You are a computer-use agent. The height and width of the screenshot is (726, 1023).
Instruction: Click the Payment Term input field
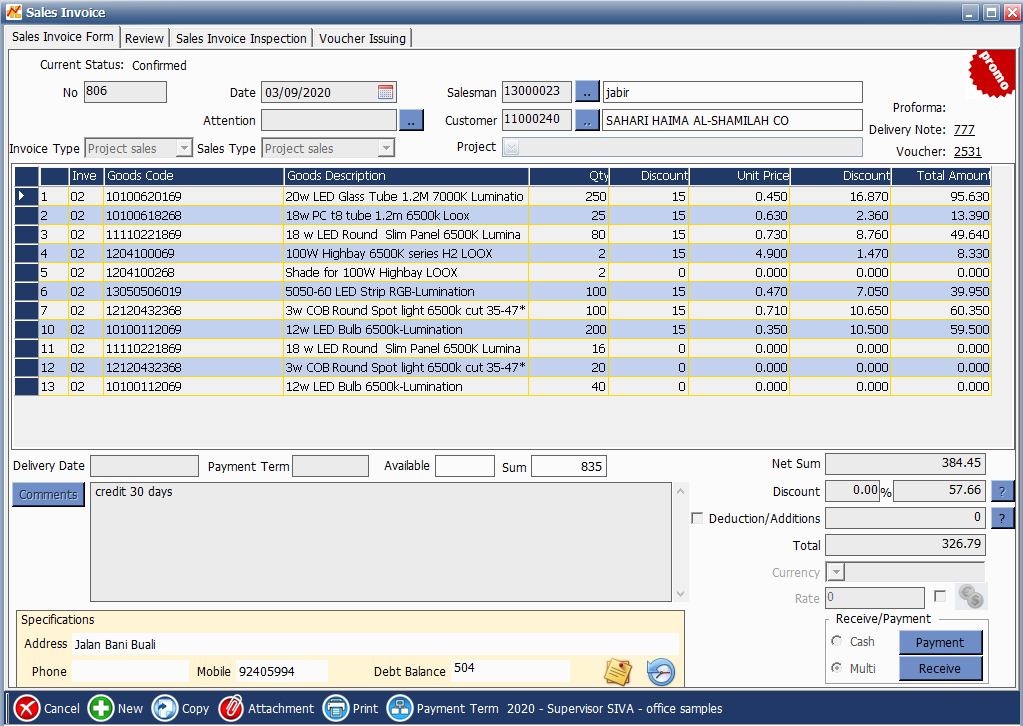[x=330, y=466]
